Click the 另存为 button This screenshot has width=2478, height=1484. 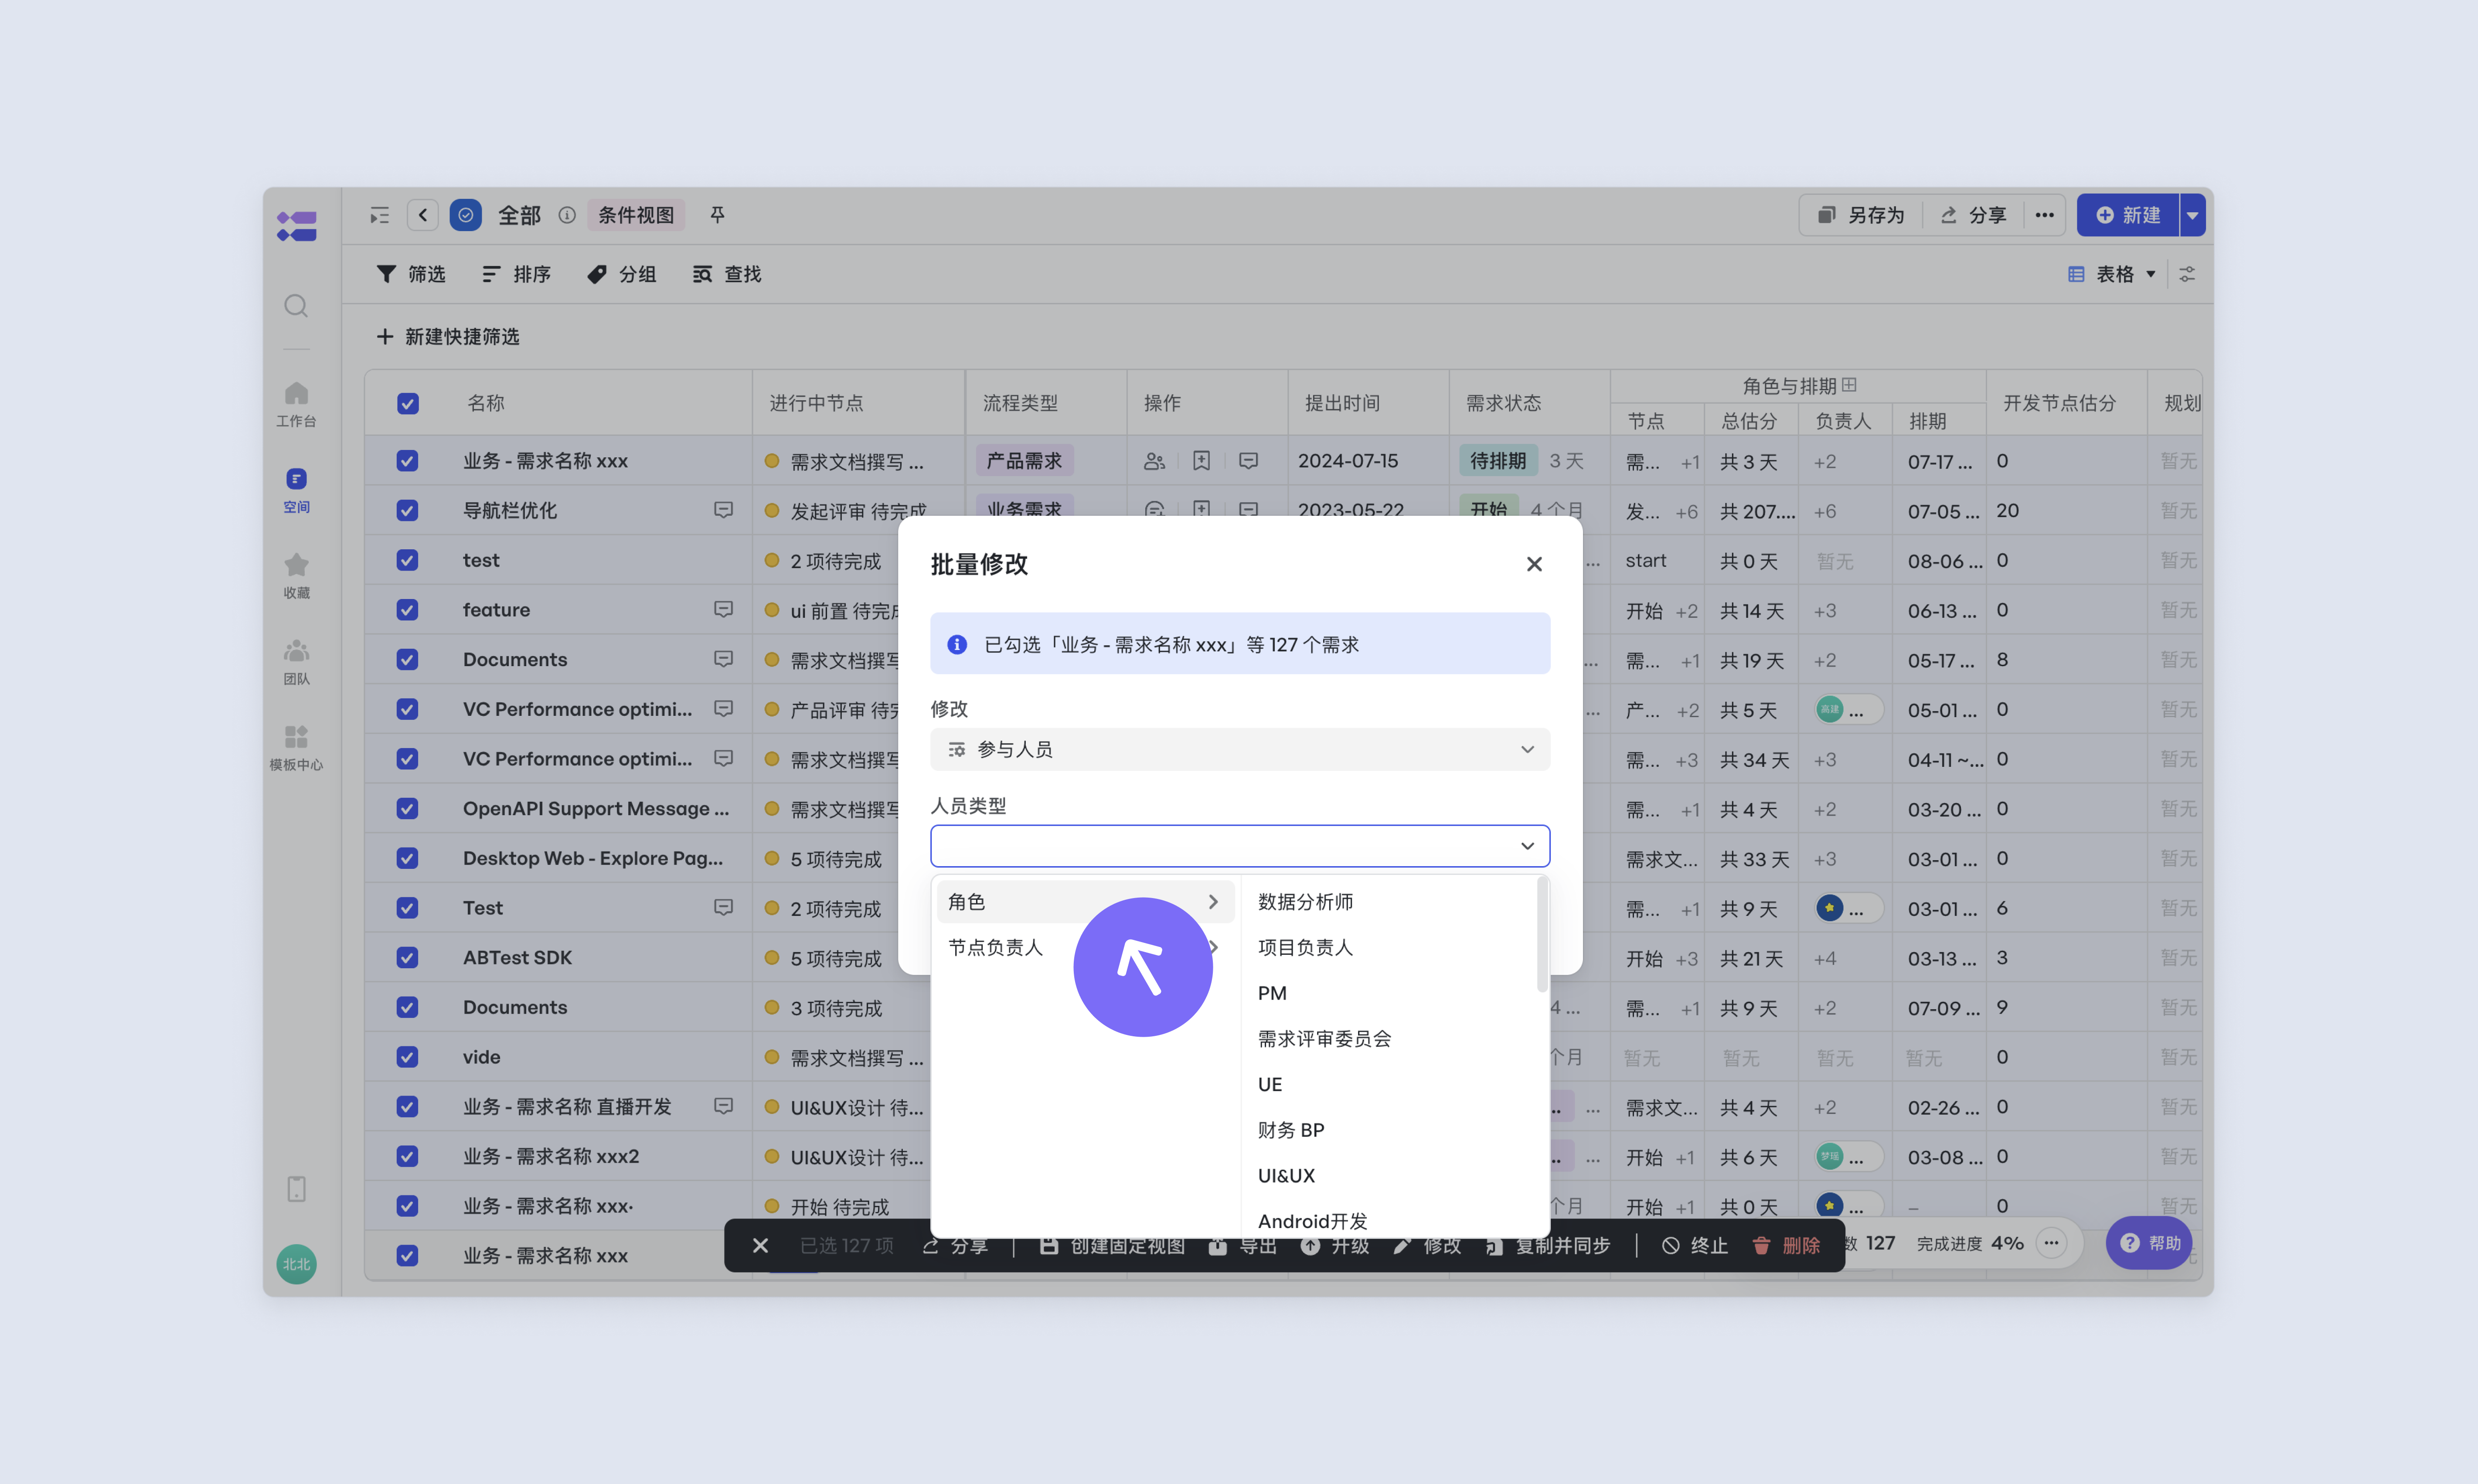click(x=1861, y=215)
